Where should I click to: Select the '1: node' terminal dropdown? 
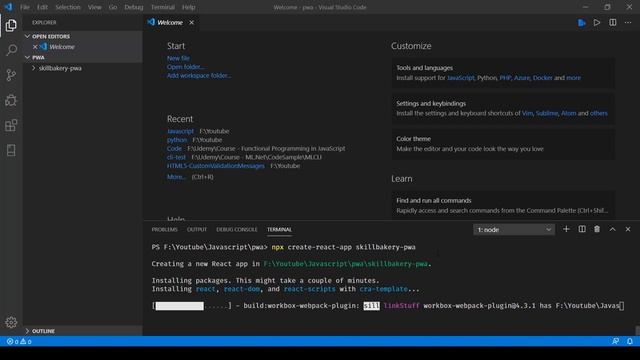(x=514, y=230)
